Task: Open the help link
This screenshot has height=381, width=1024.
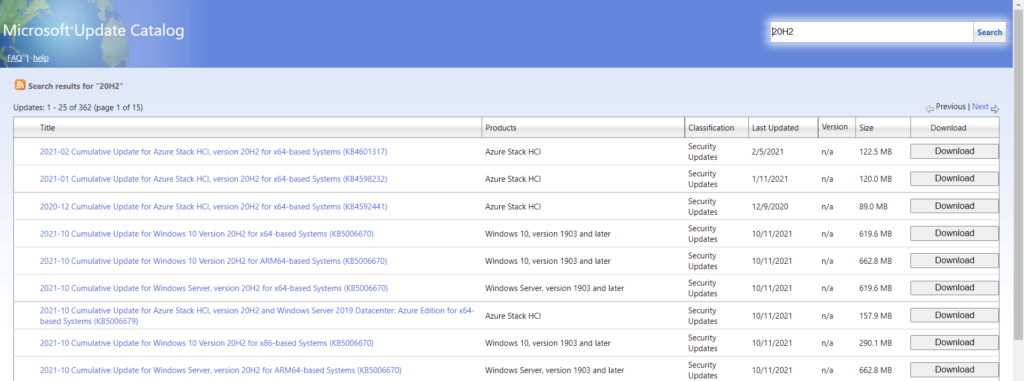Action: pos(40,58)
